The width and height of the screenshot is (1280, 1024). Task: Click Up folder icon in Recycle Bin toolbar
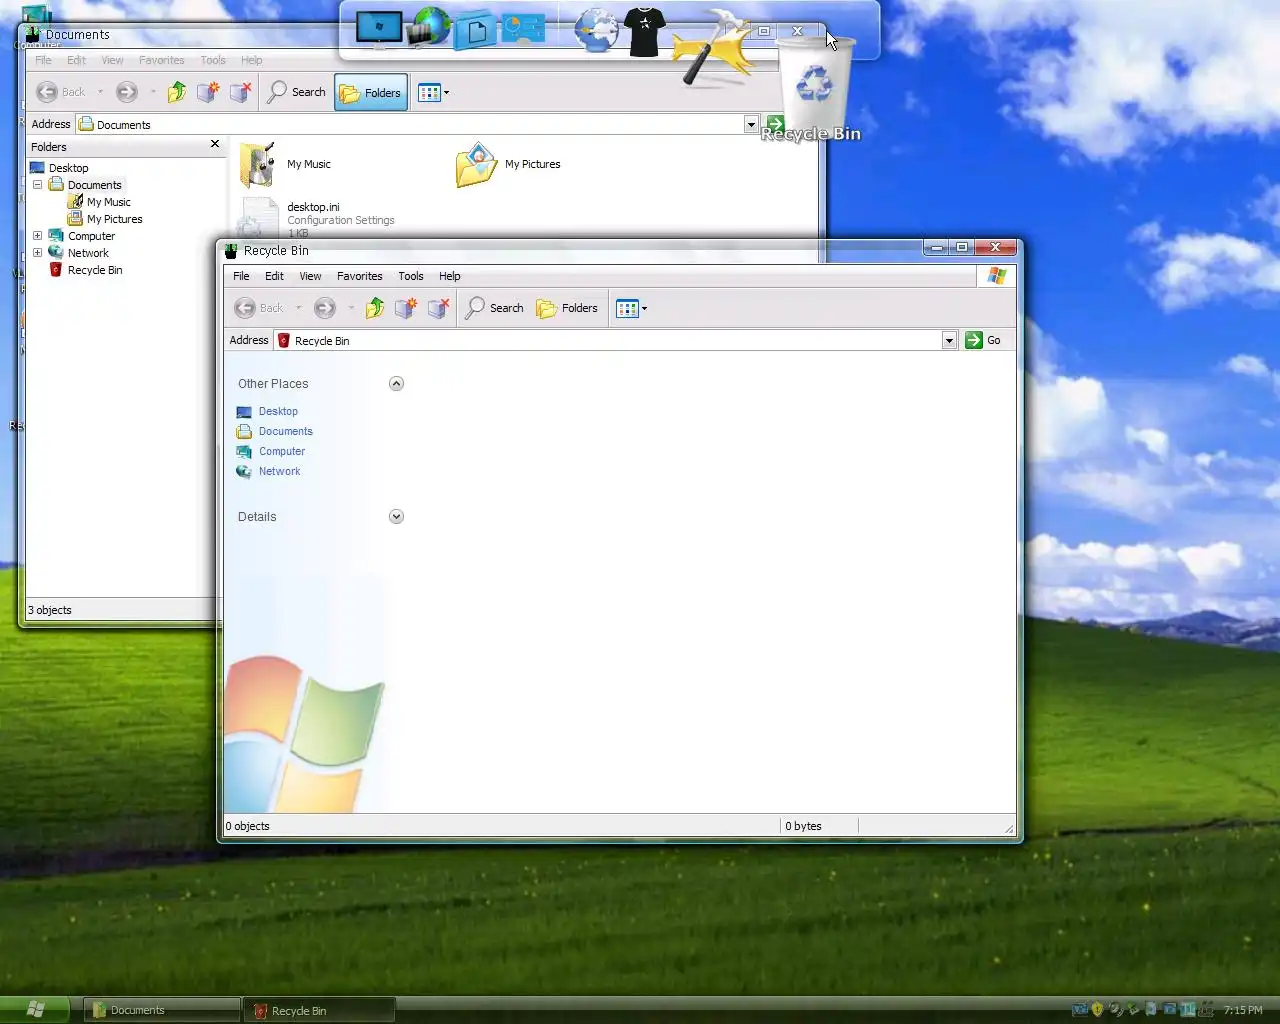coord(375,308)
